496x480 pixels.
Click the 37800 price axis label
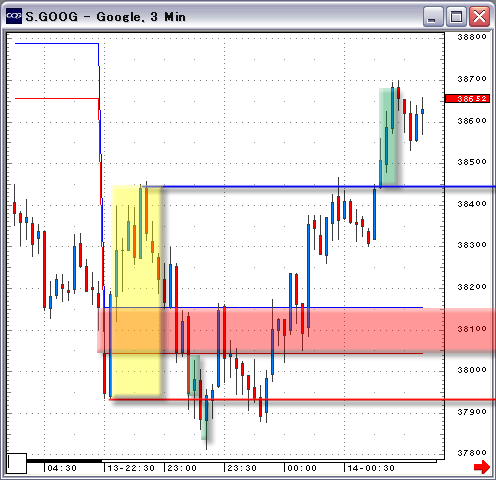click(x=472, y=453)
